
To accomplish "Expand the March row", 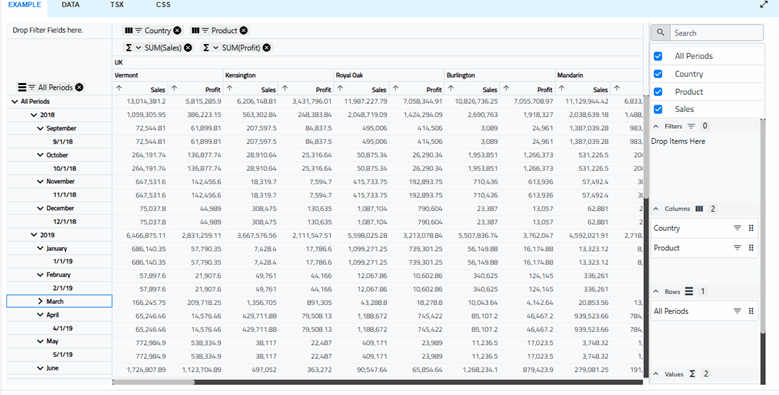I will 40,302.
